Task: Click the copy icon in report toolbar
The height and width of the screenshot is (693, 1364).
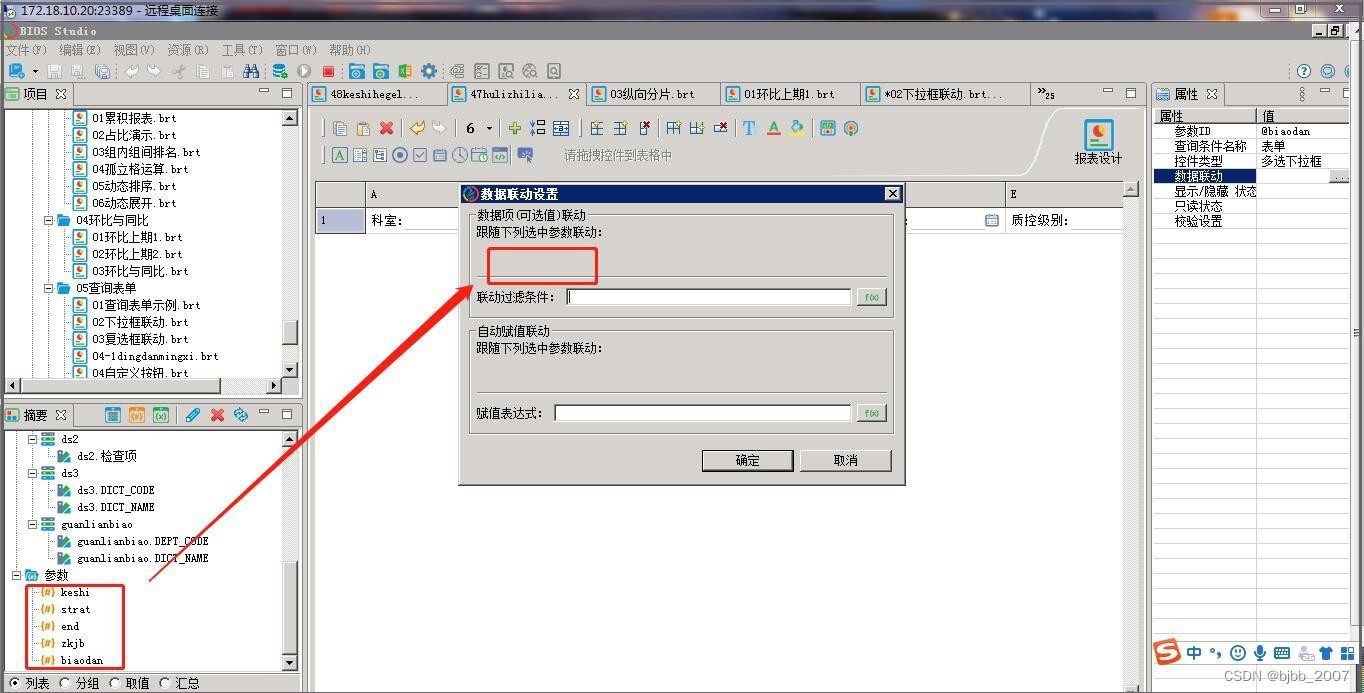Action: (340, 128)
